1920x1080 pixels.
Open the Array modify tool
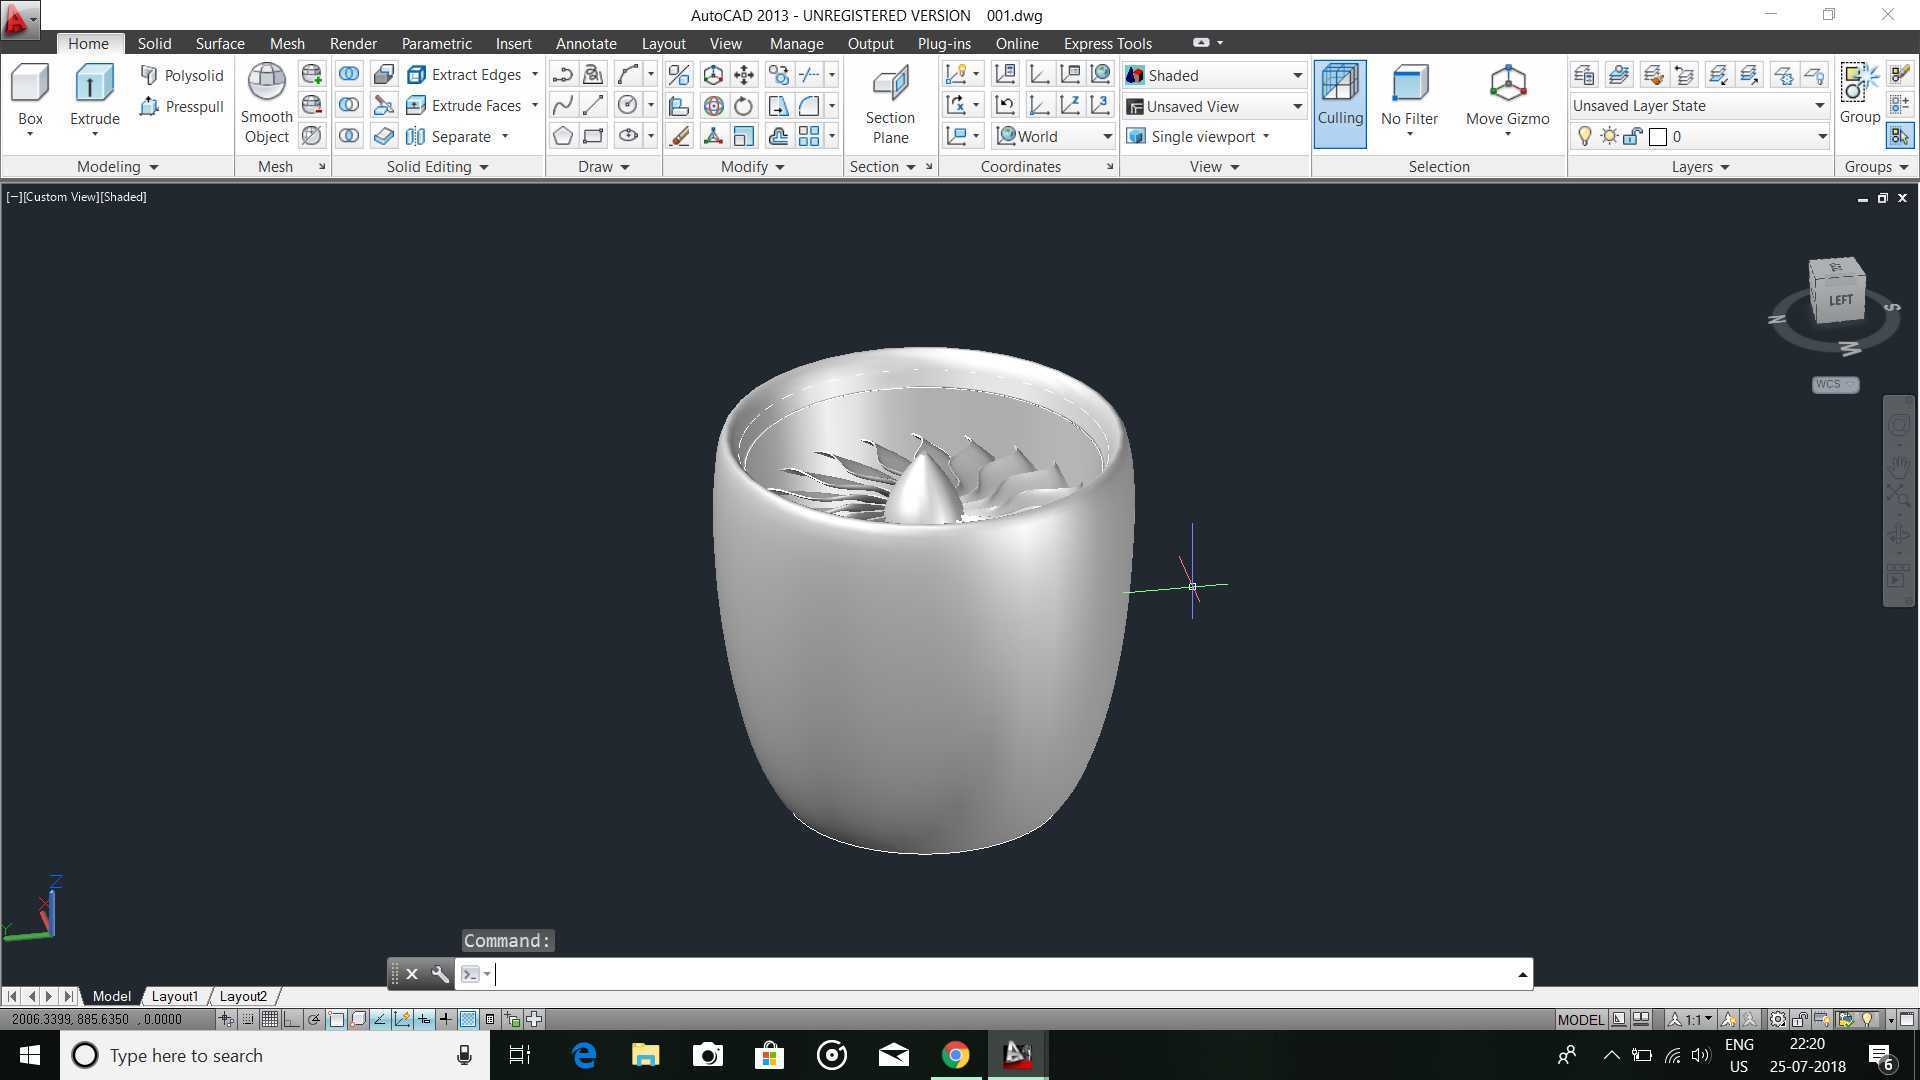[x=809, y=136]
